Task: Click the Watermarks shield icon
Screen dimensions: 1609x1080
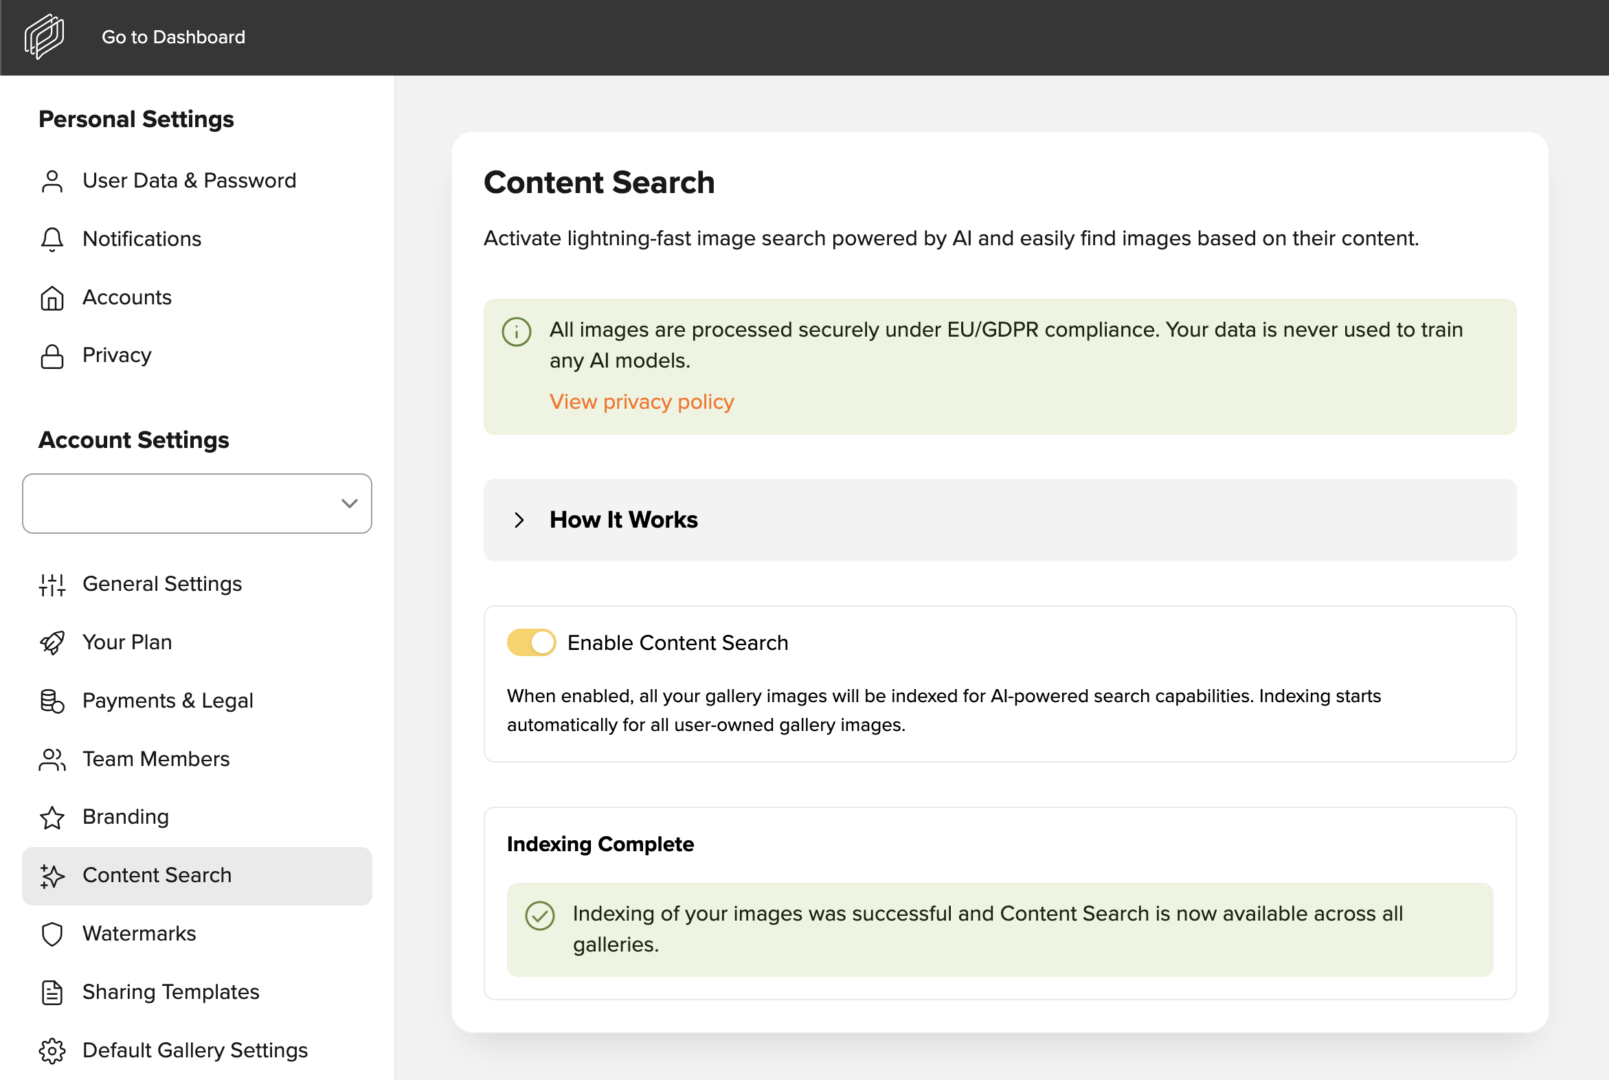Action: point(52,934)
